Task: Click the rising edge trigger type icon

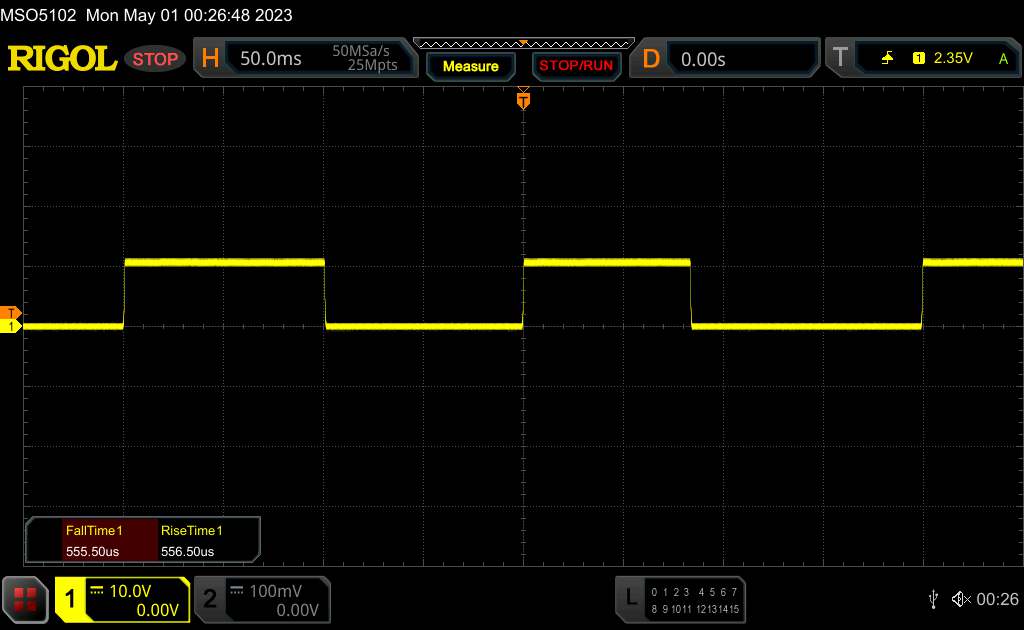Action: click(x=887, y=59)
